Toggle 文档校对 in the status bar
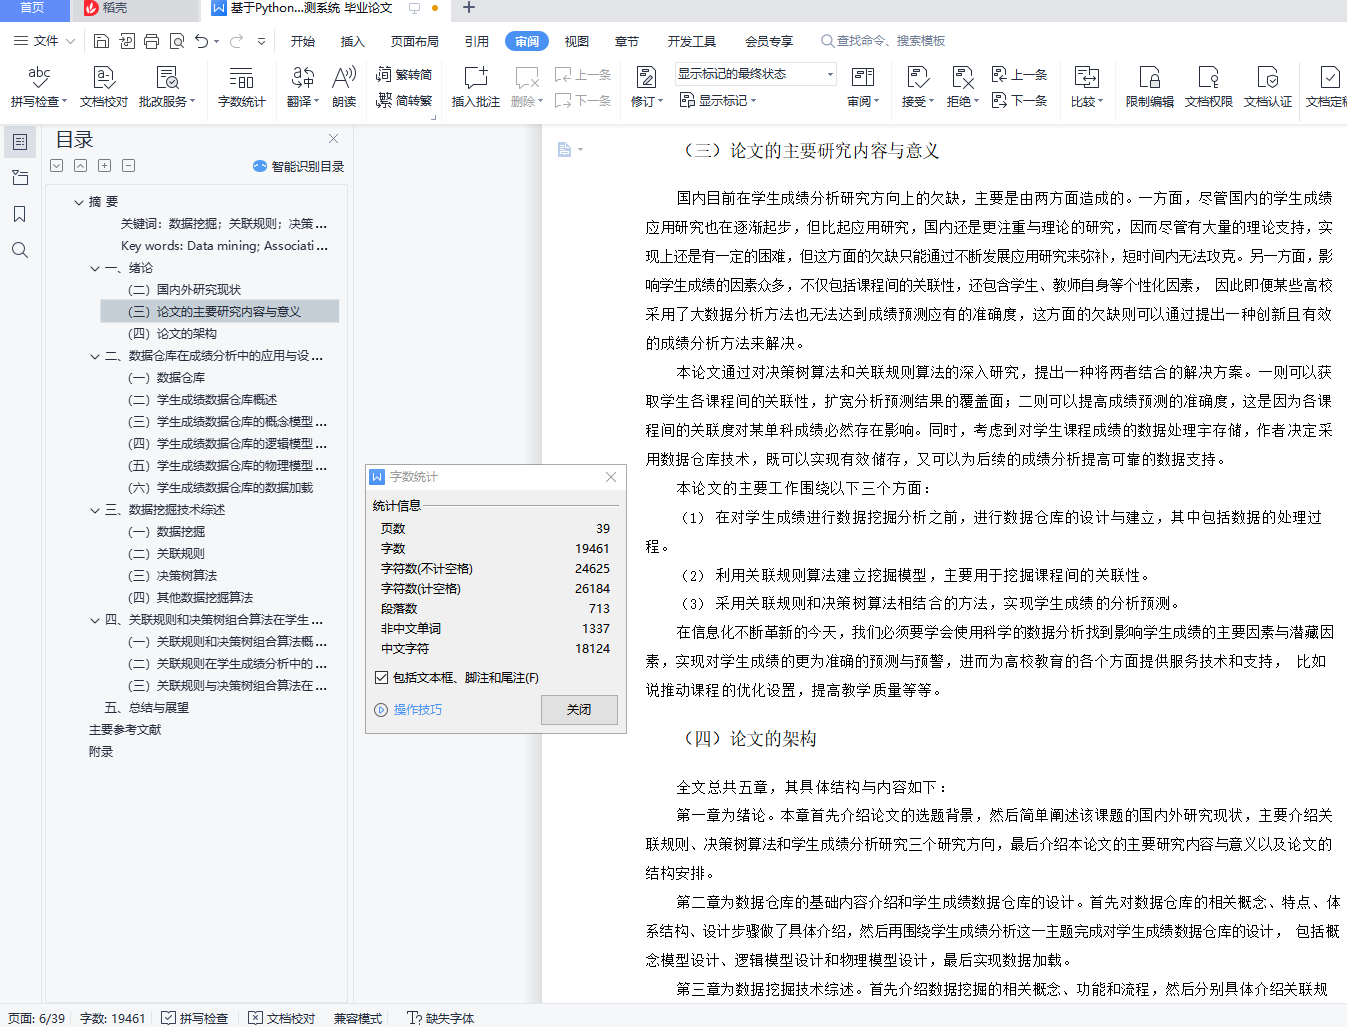This screenshot has width=1347, height=1027. point(282,1018)
